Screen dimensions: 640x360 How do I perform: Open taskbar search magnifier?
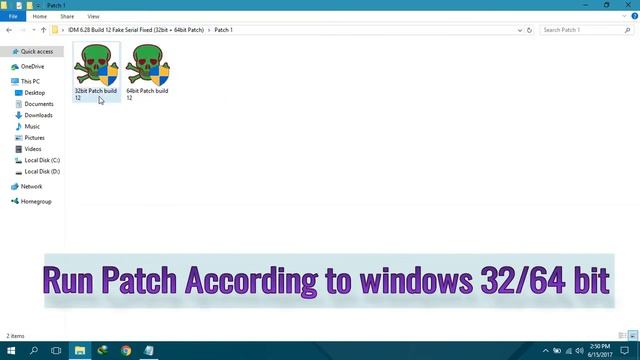34,351
